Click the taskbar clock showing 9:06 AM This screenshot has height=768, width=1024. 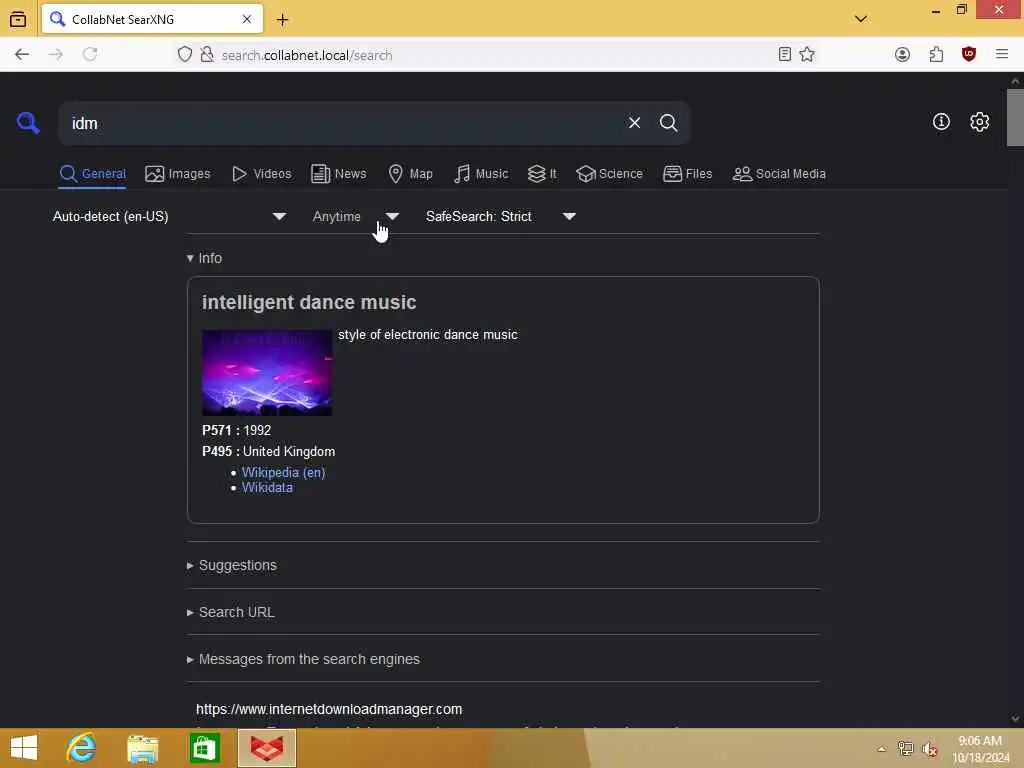coord(980,748)
